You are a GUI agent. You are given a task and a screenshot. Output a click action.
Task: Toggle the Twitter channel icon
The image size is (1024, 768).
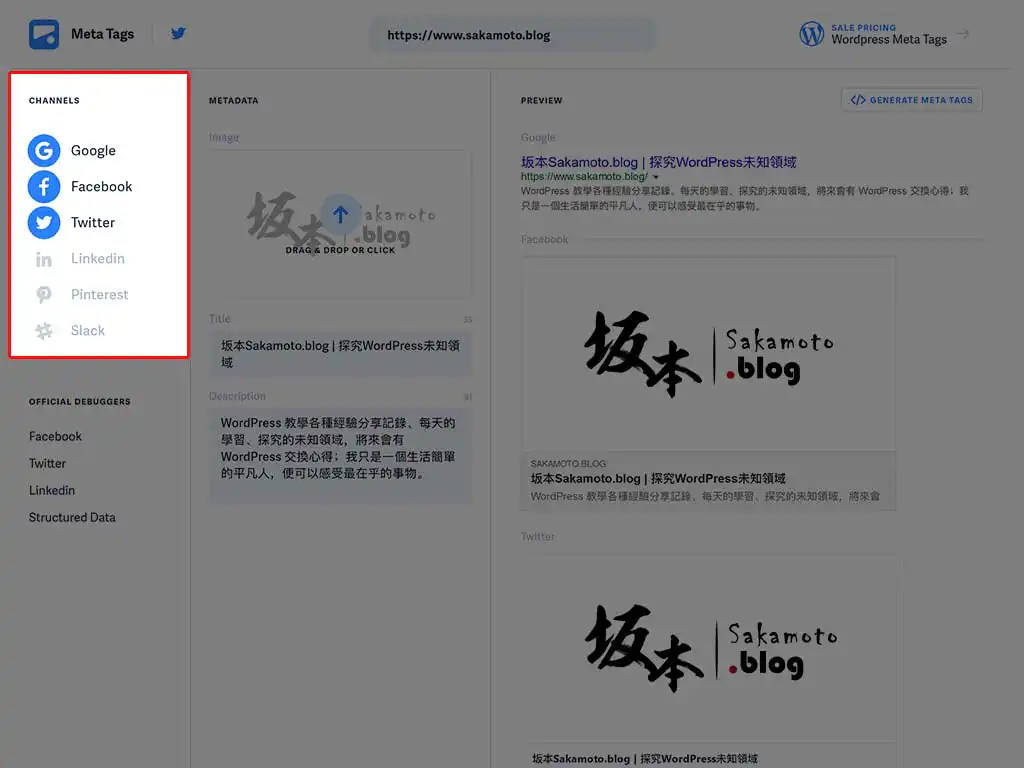tap(44, 223)
